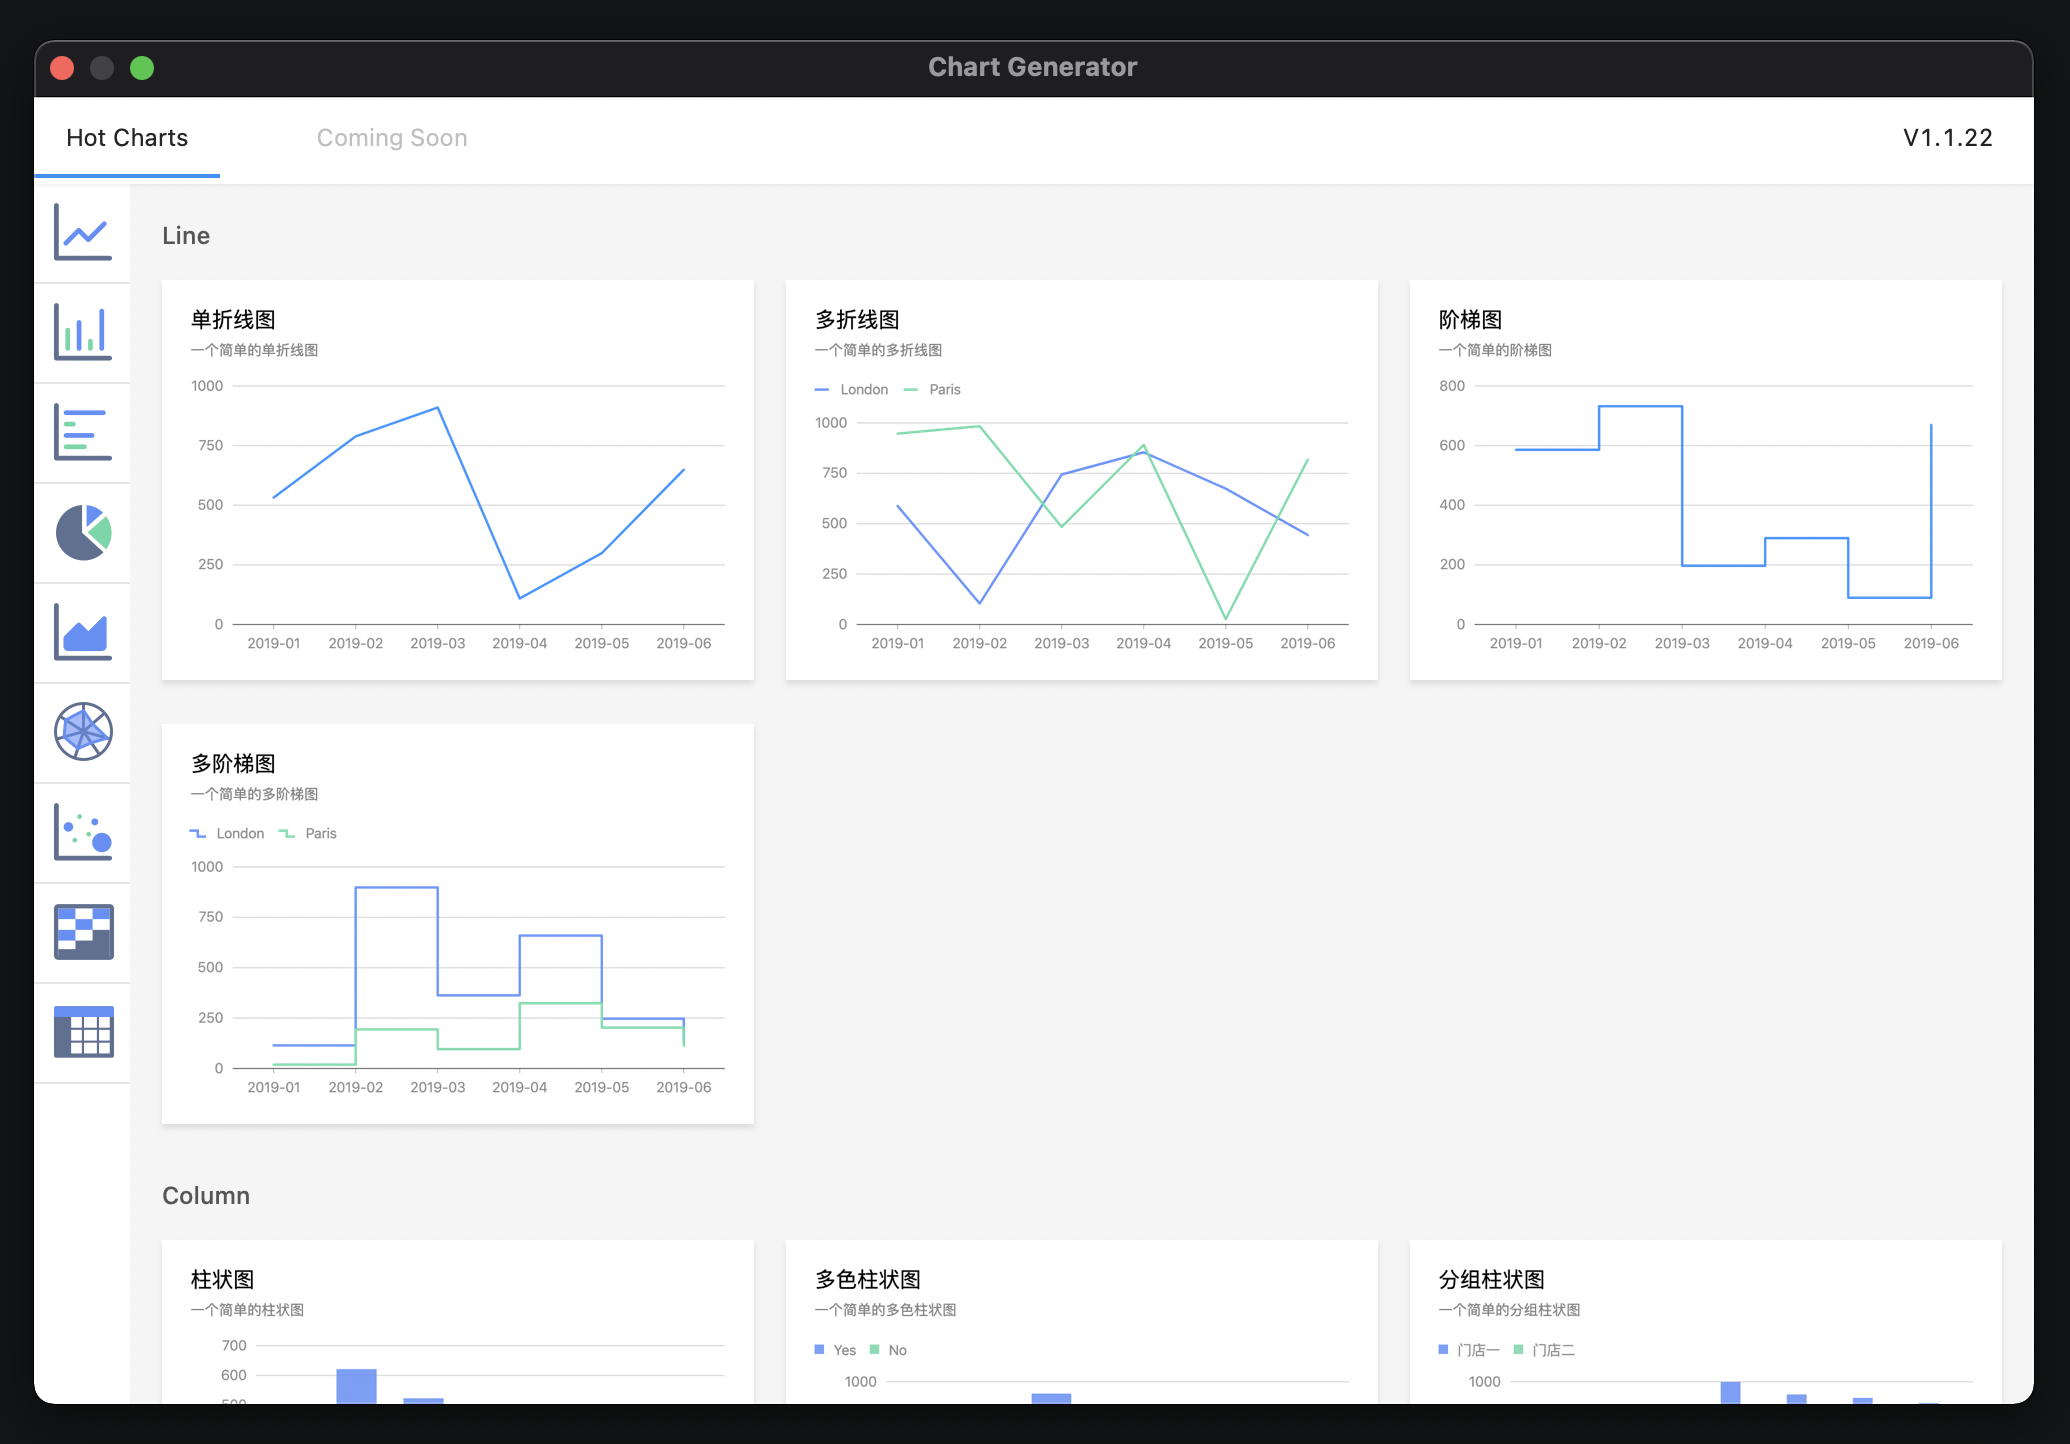Click the 一个简单的柱状图 subtitle
This screenshot has height=1444, width=2070.
pos(248,1310)
